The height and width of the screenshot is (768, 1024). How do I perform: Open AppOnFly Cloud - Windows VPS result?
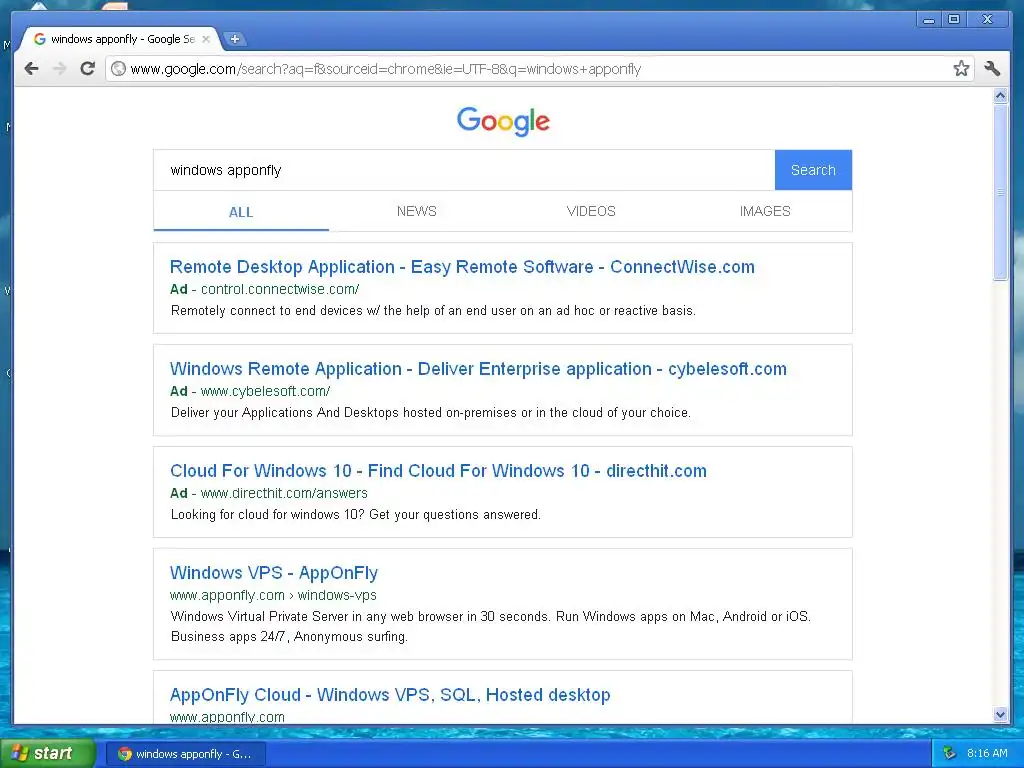(390, 695)
